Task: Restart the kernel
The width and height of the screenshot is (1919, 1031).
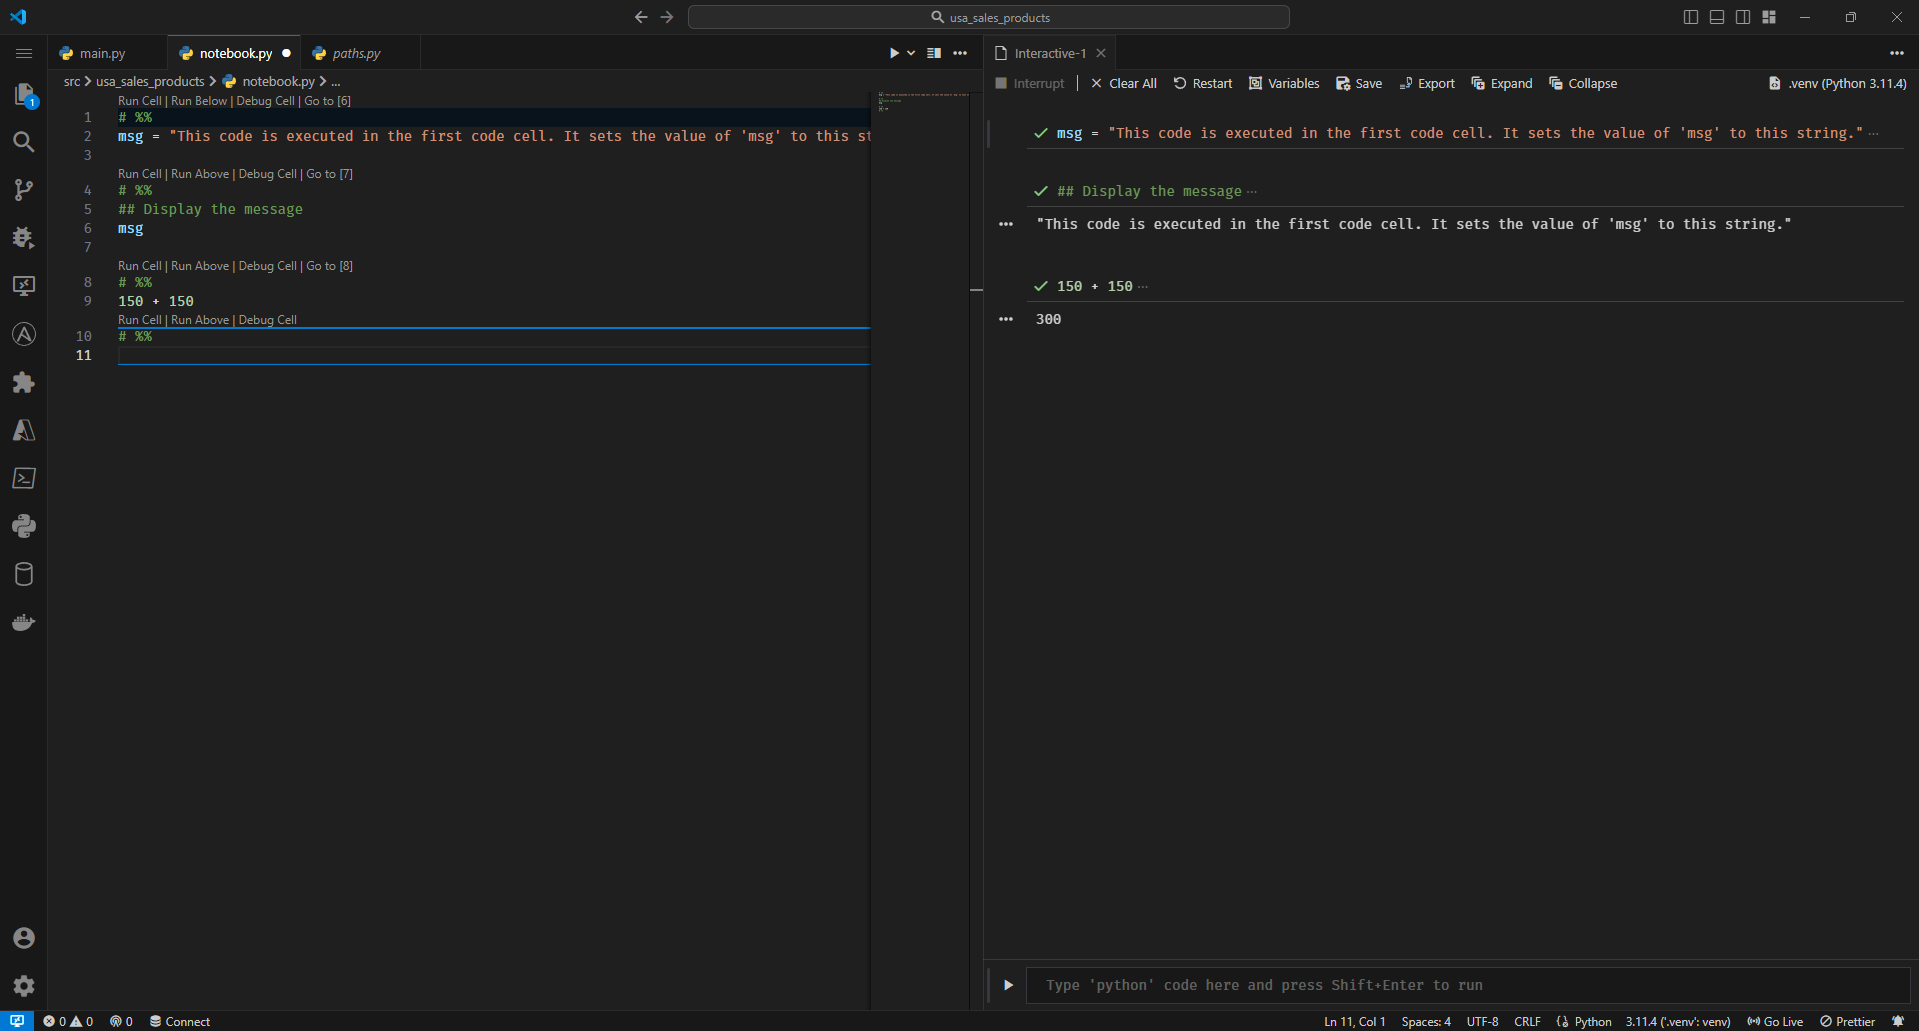Action: pos(1203,83)
